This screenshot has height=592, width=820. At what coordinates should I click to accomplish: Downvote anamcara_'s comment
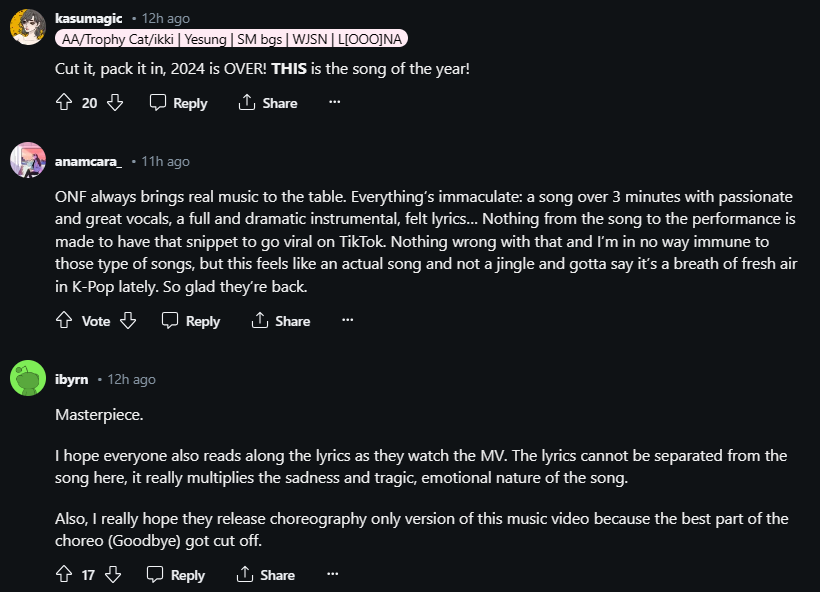127,321
